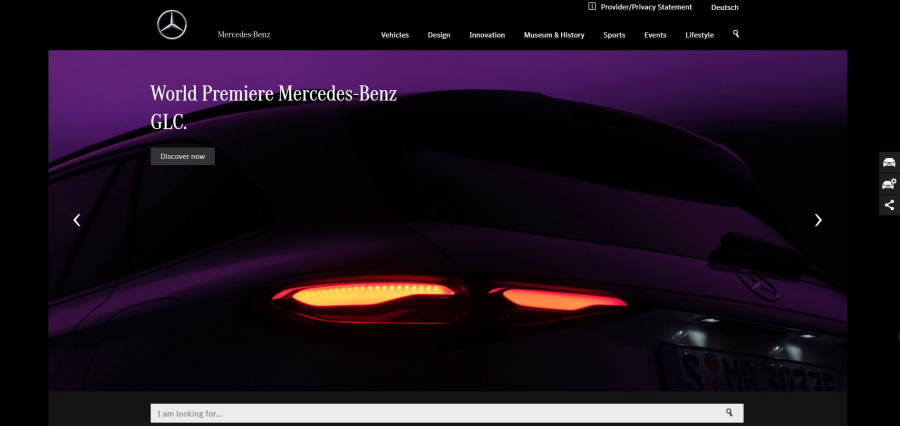Open the Design menu

pyautogui.click(x=439, y=35)
